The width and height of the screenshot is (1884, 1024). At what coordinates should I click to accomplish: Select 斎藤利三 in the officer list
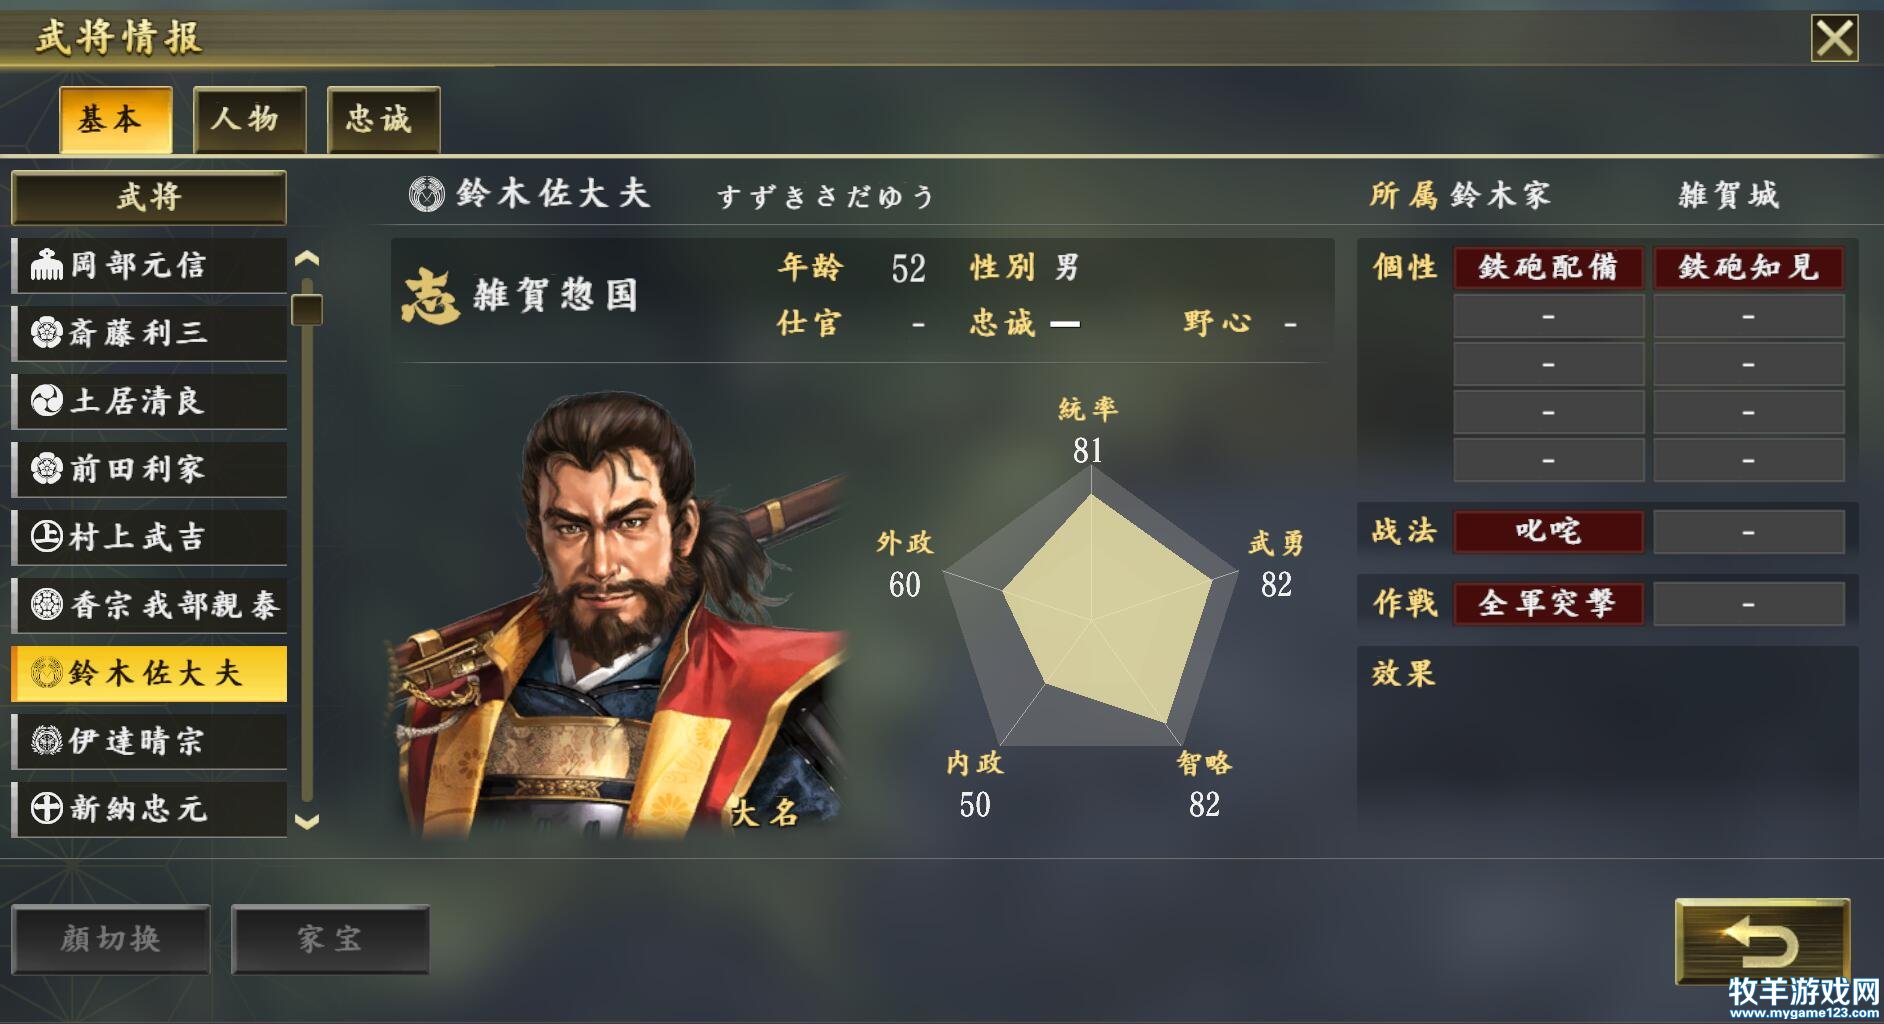(149, 333)
